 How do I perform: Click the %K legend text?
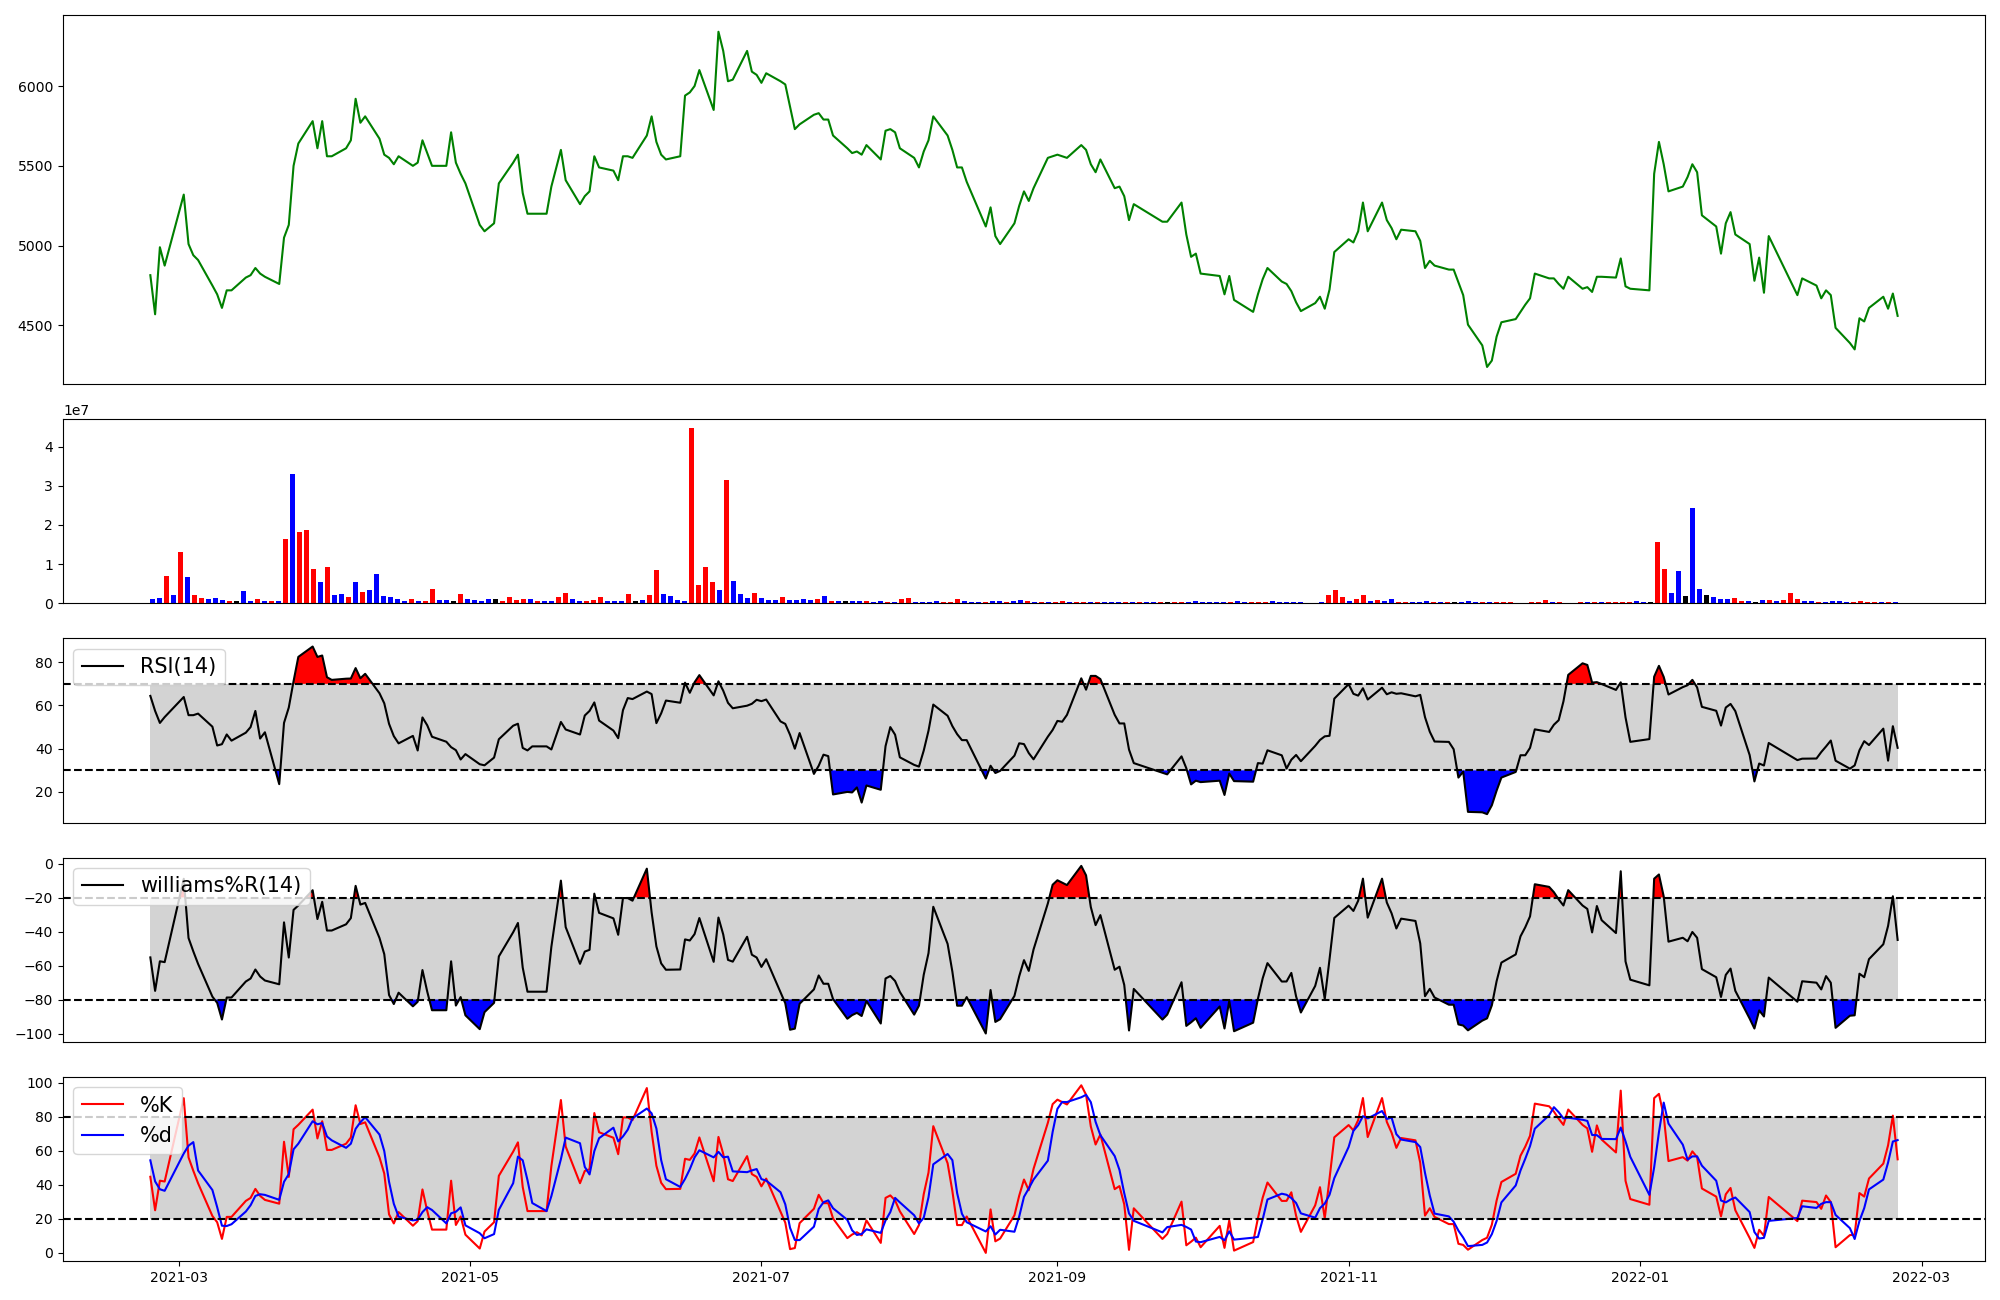[x=156, y=1105]
